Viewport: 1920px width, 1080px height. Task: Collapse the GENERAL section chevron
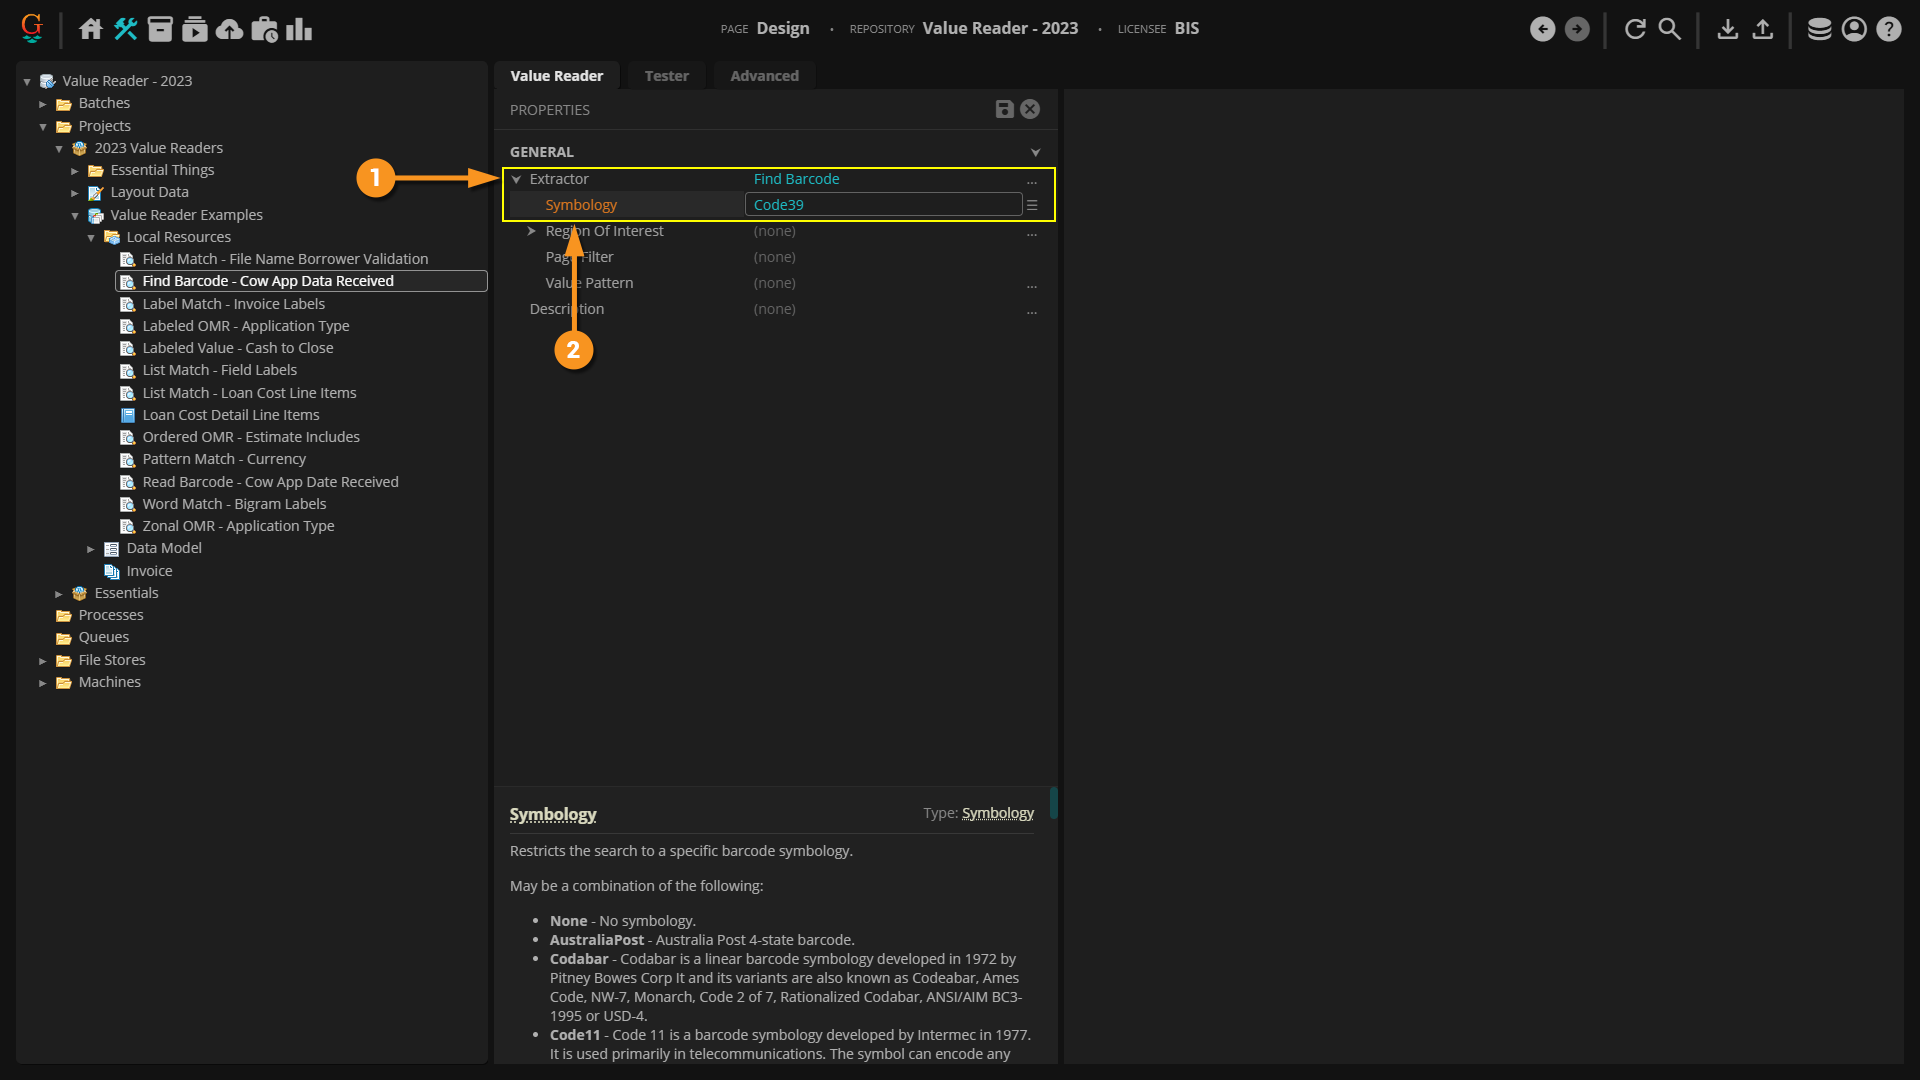[x=1035, y=152]
